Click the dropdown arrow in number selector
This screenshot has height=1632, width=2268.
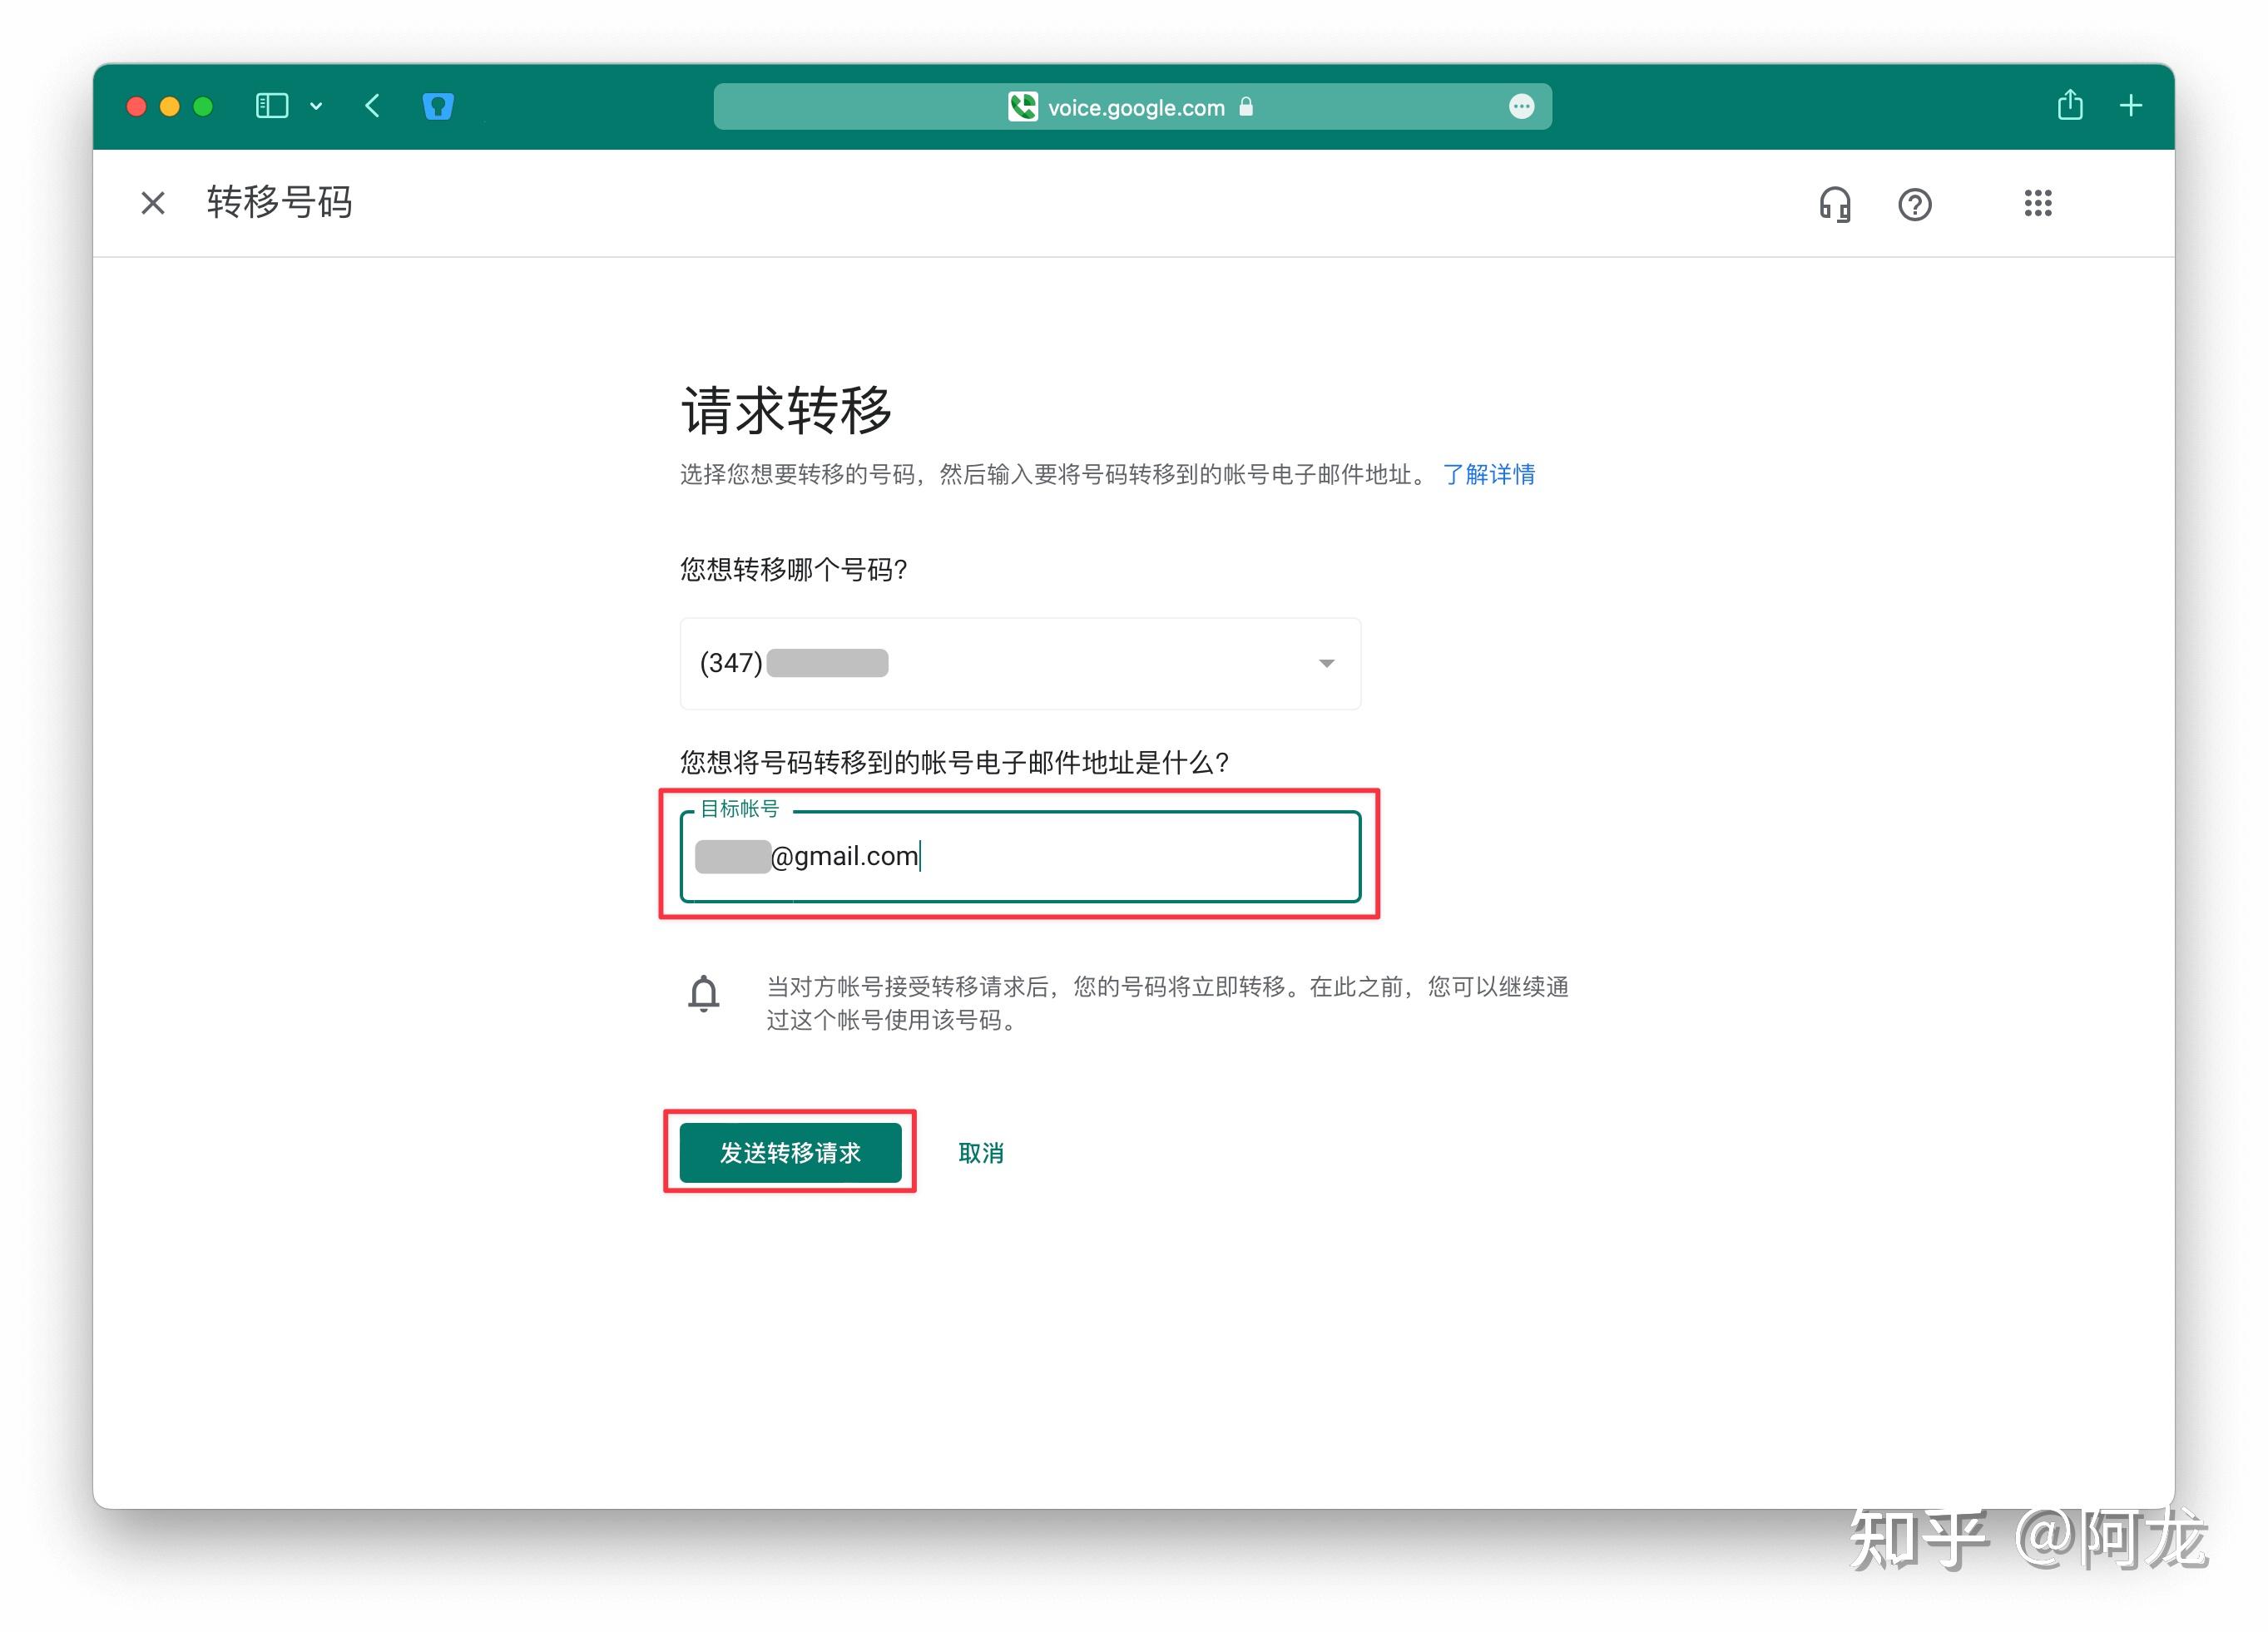[x=1326, y=663]
